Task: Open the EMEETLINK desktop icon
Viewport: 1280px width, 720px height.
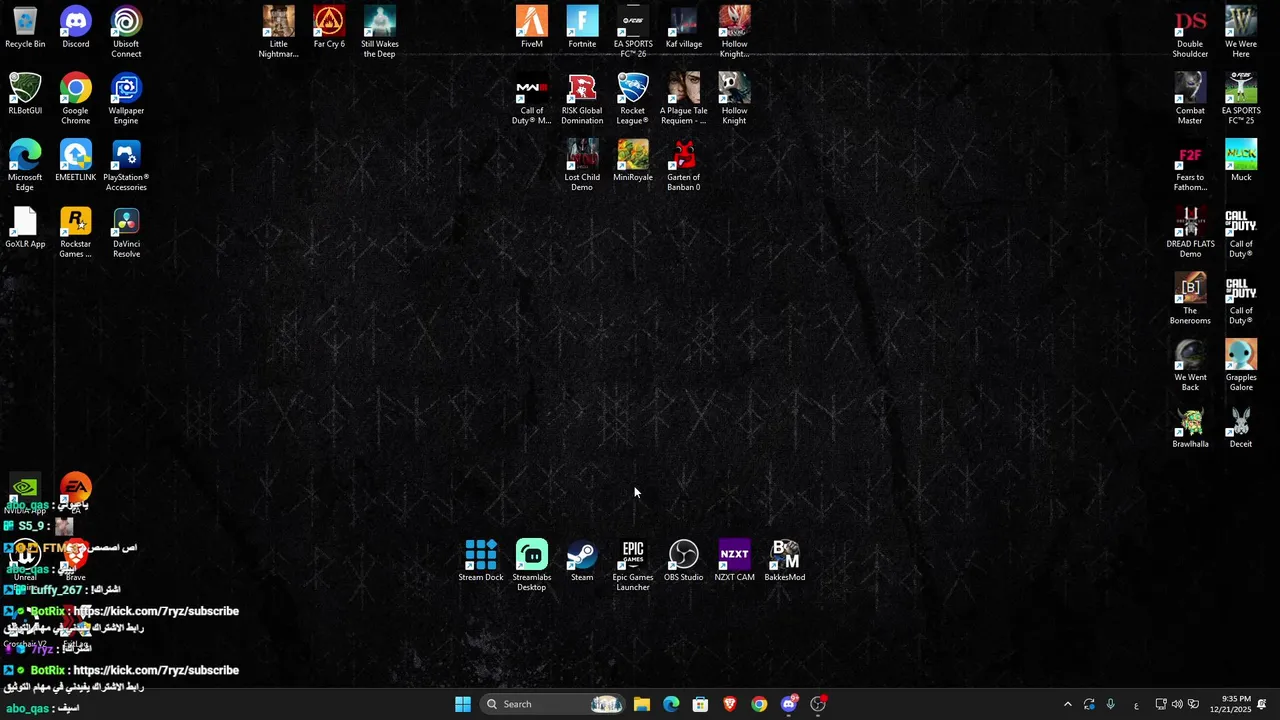Action: point(76,161)
